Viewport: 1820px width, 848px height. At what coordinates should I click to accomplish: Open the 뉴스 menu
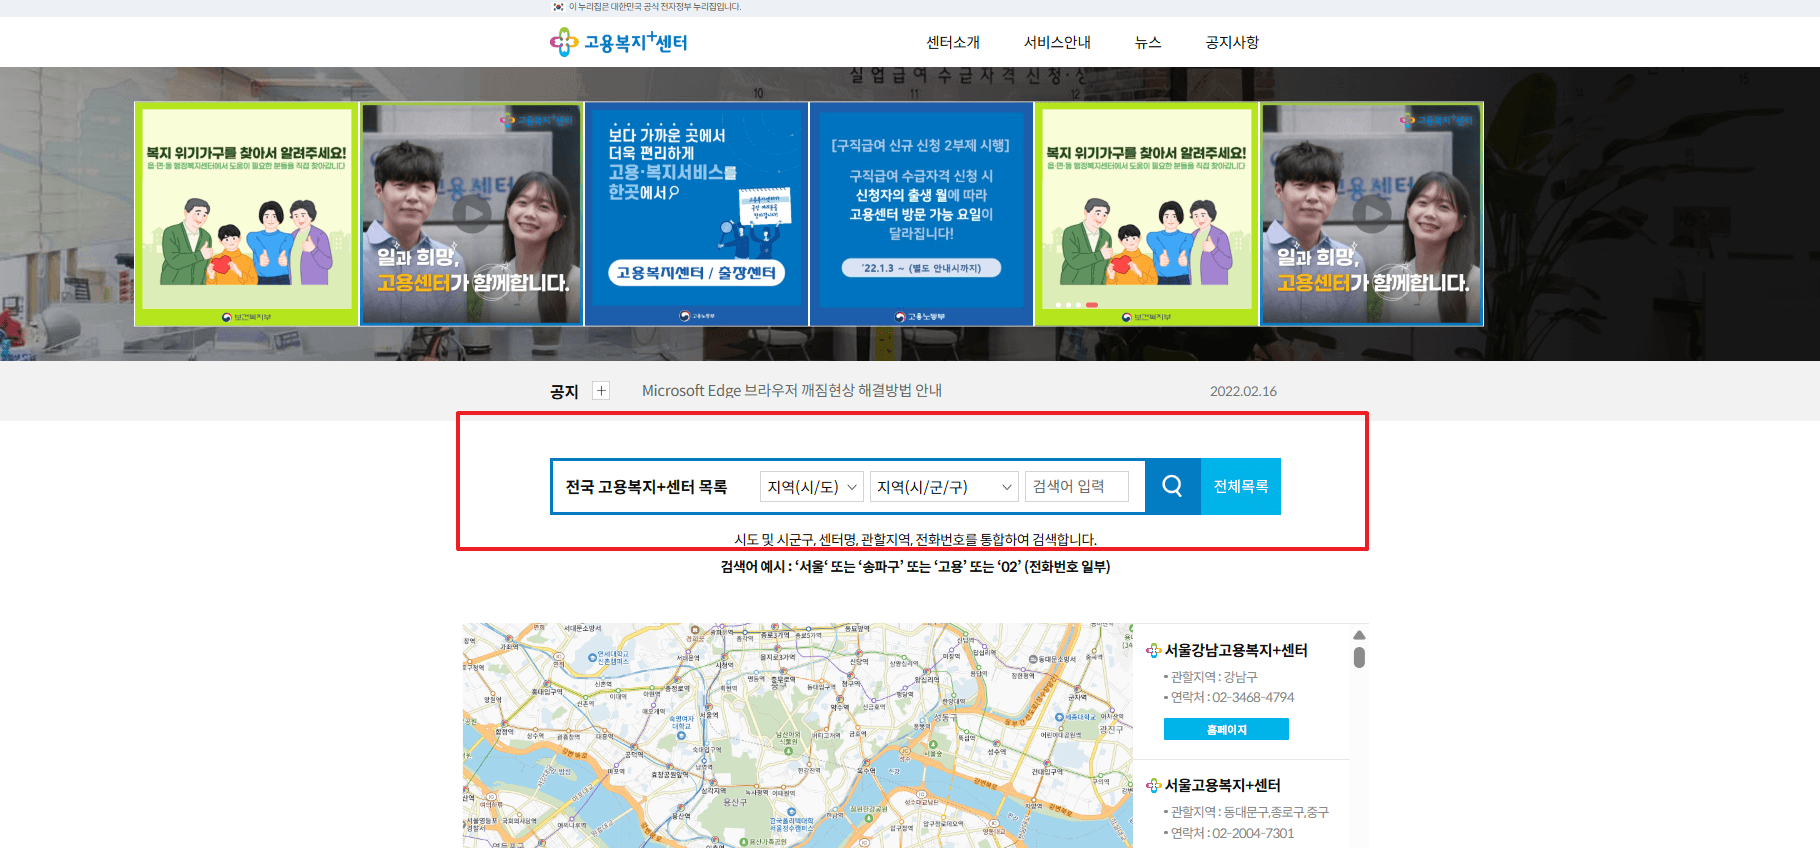pyautogui.click(x=1148, y=42)
